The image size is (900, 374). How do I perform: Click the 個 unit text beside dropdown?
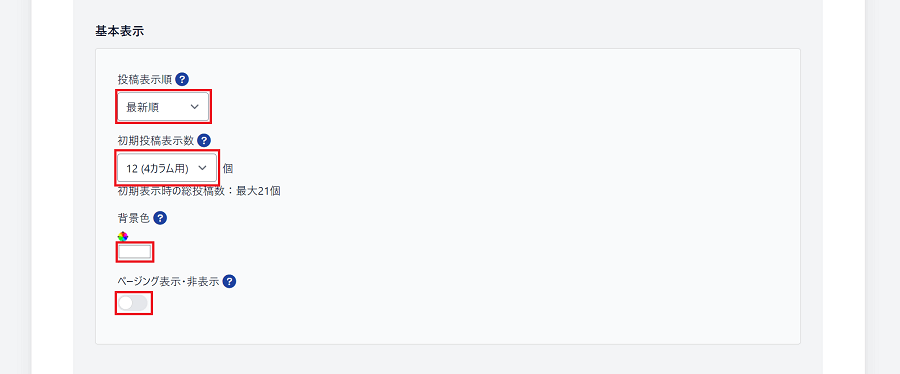click(x=228, y=169)
